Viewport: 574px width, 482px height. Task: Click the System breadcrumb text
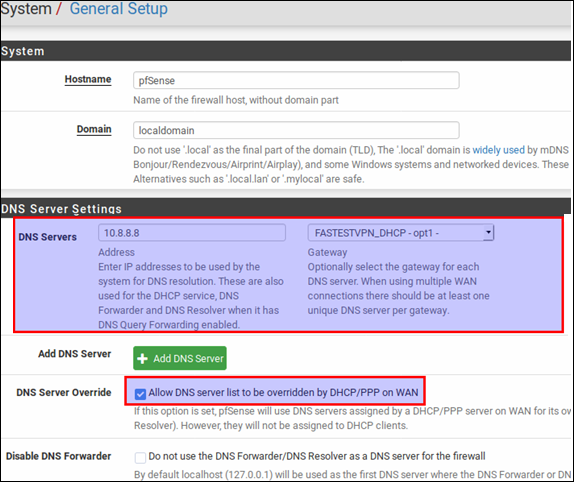point(26,8)
